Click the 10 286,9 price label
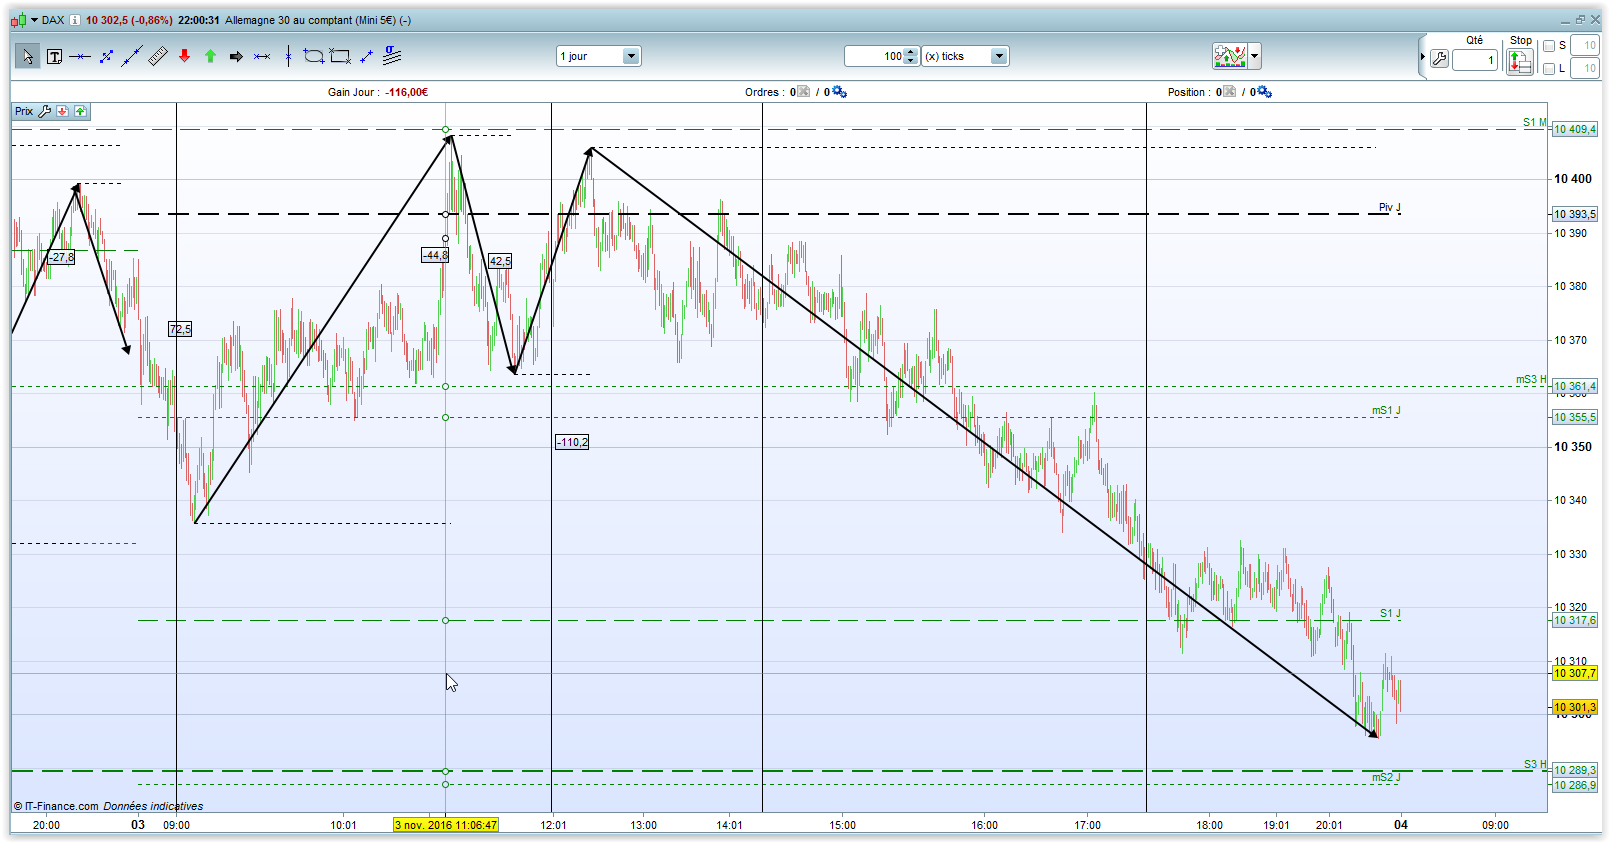The width and height of the screenshot is (1610, 843). pyautogui.click(x=1575, y=785)
